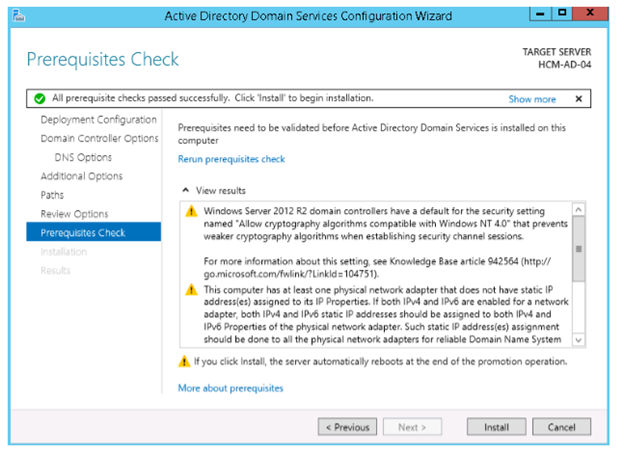Click the green success checkmark icon

pos(39,99)
